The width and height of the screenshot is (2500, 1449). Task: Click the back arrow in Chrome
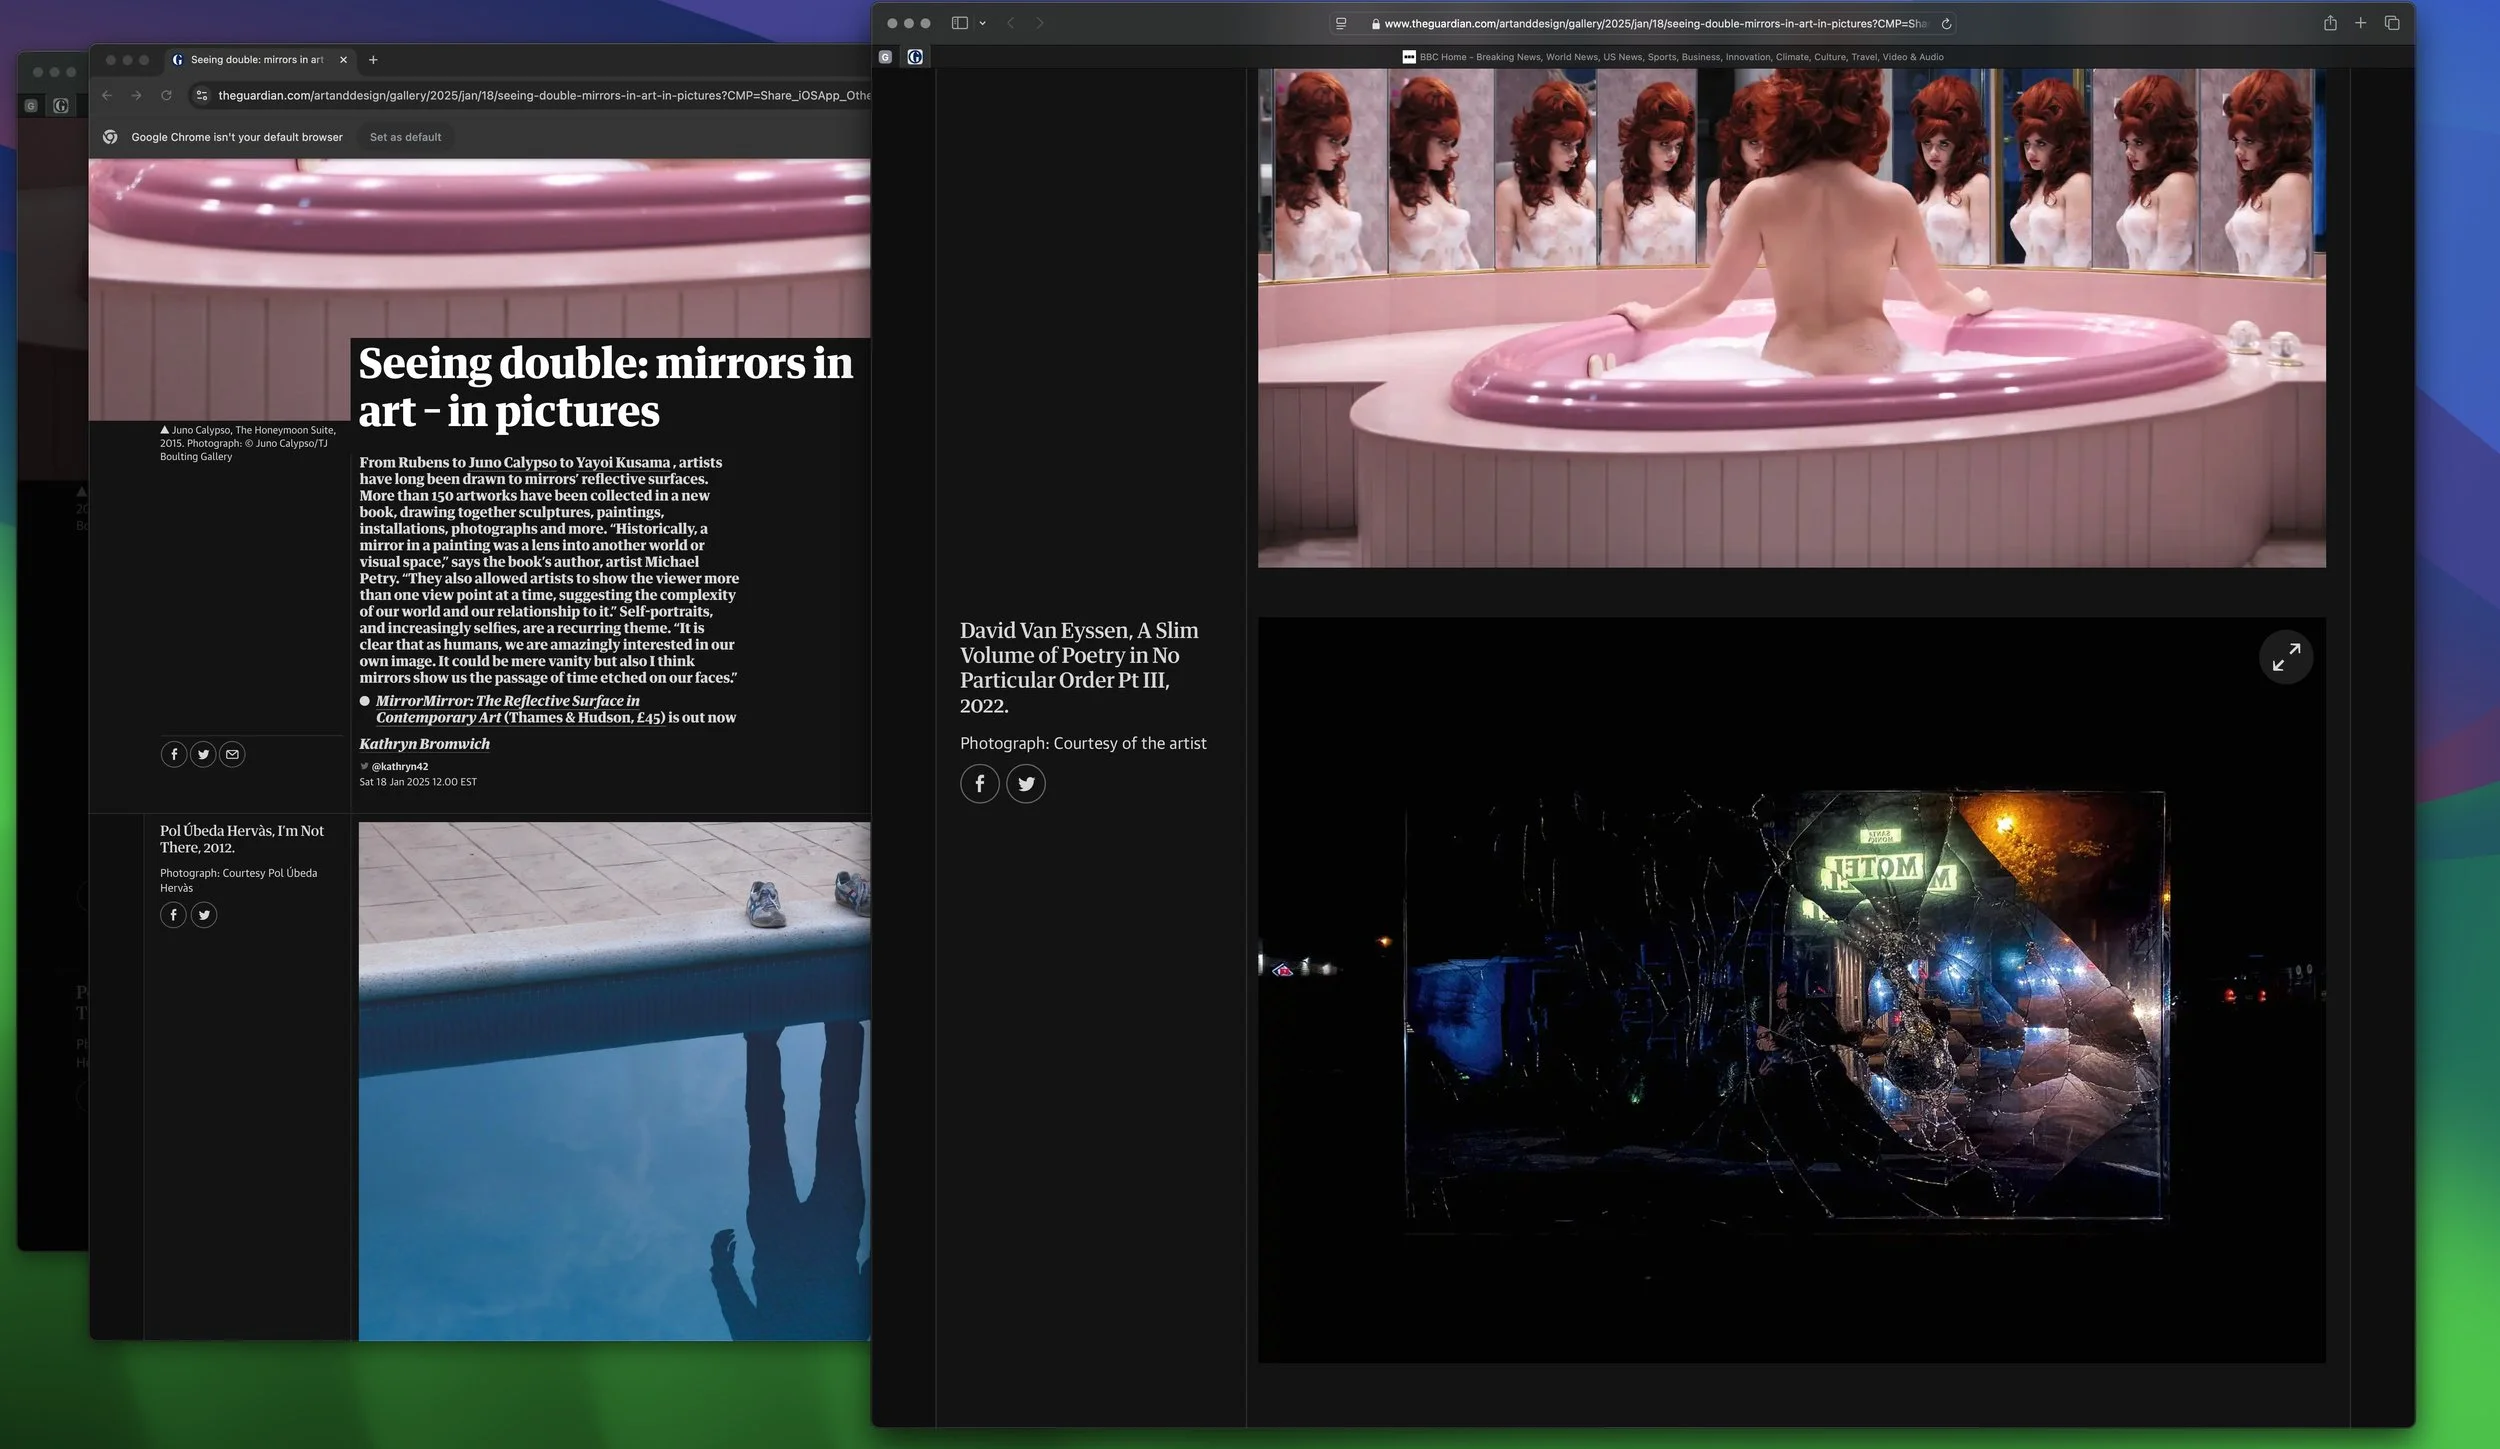(107, 96)
